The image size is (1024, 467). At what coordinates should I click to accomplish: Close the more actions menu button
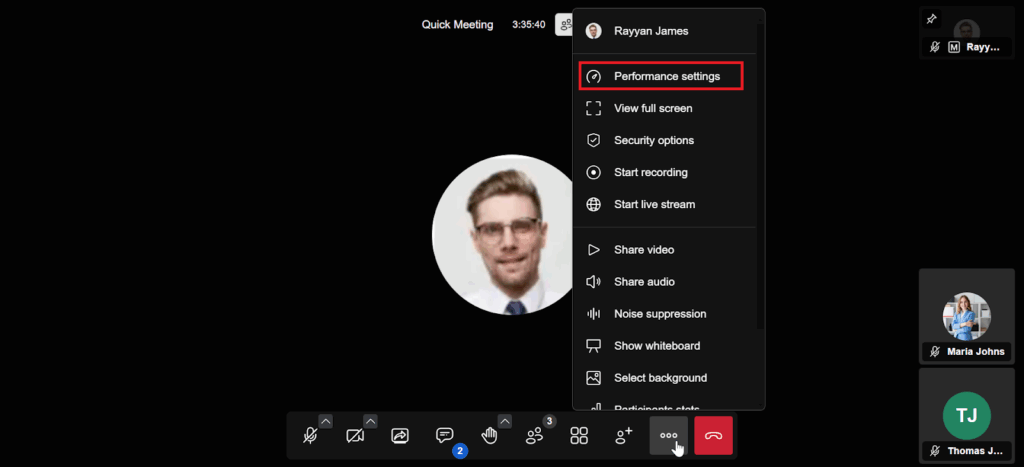click(668, 436)
